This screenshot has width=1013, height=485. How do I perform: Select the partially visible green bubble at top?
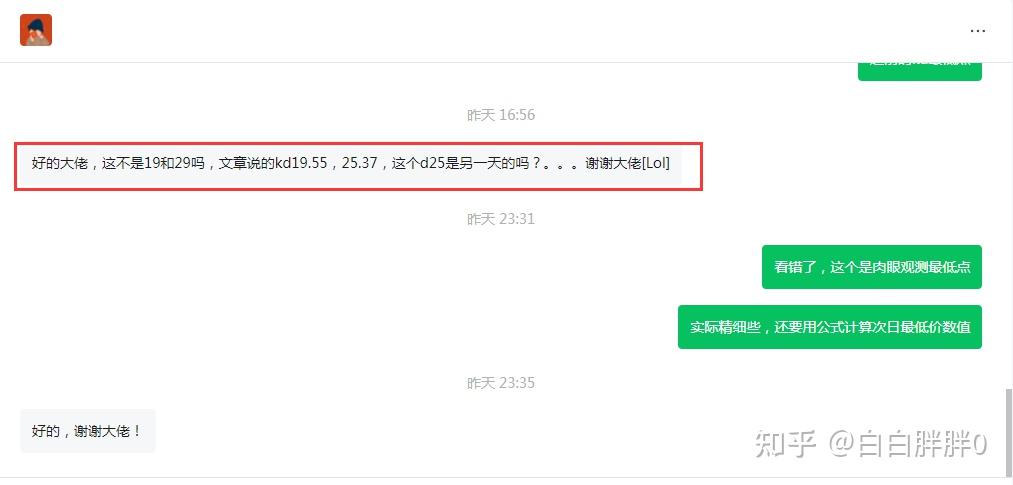point(919,70)
